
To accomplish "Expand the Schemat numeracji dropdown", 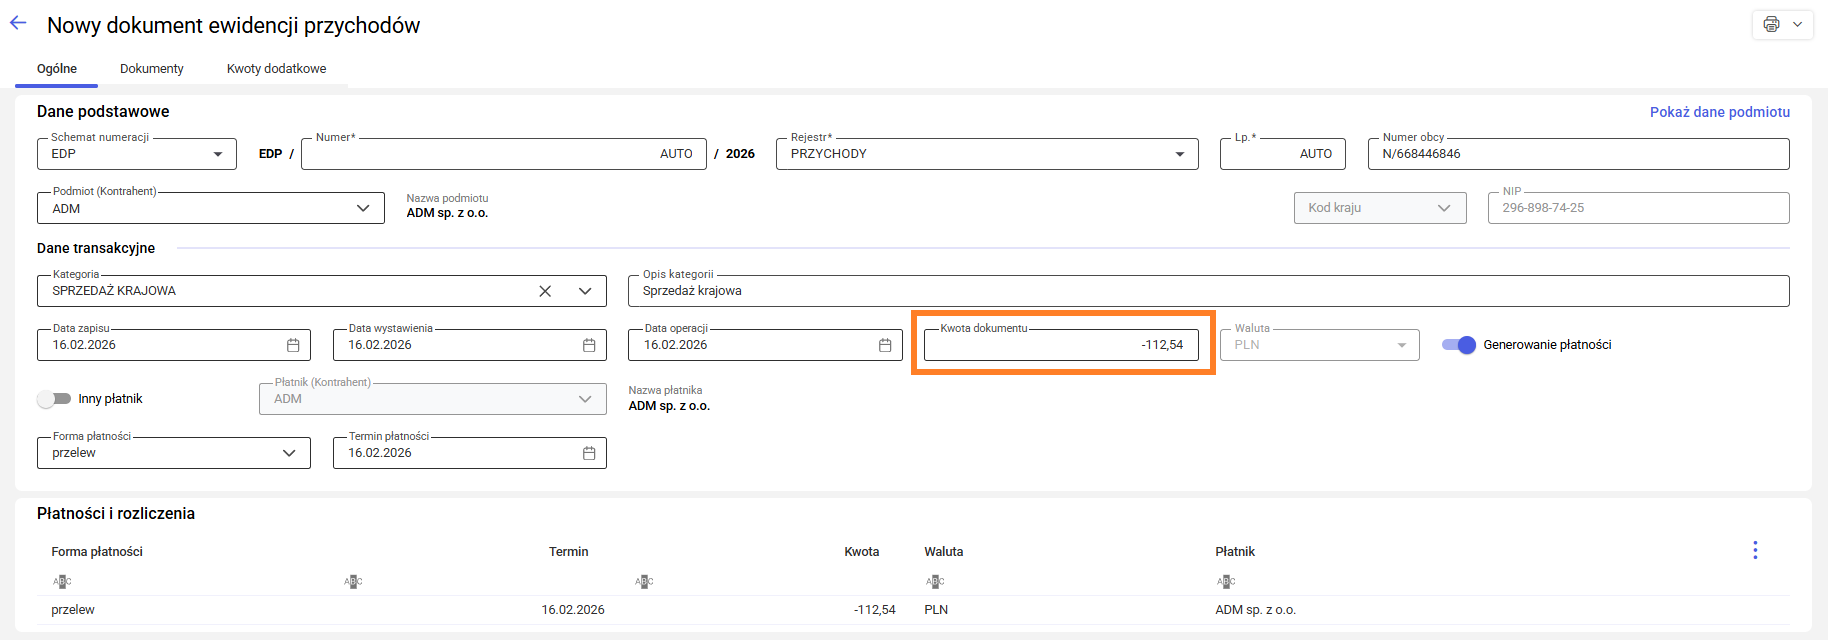I will (218, 154).
